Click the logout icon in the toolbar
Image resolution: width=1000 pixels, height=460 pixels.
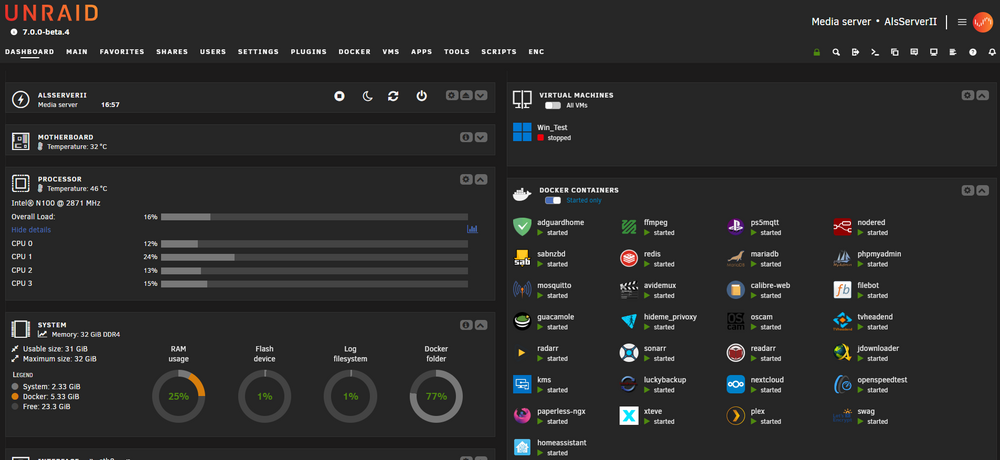coord(855,52)
